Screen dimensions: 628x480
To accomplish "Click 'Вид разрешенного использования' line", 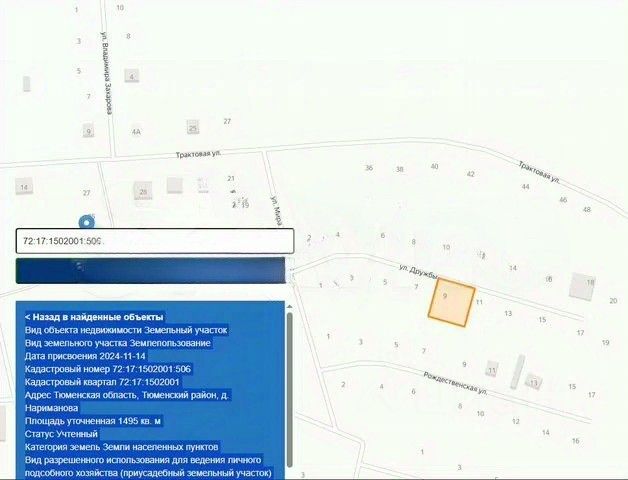I will [143, 460].
